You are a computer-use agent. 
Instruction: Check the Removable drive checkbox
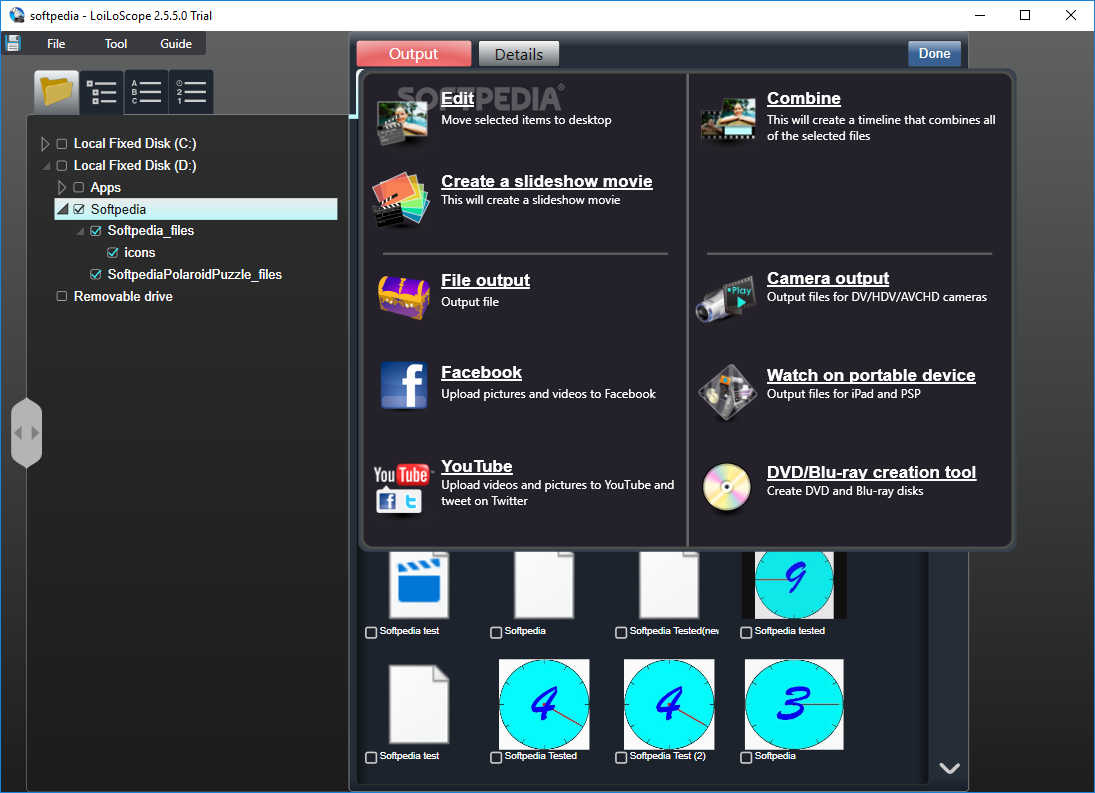click(61, 296)
